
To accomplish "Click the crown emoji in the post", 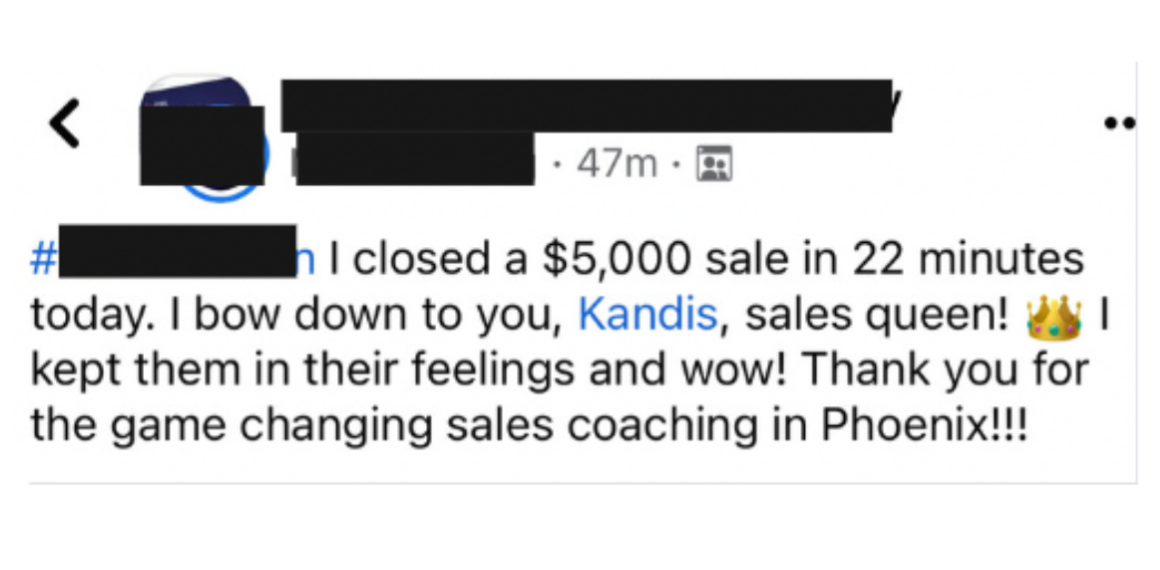I will 1054,318.
